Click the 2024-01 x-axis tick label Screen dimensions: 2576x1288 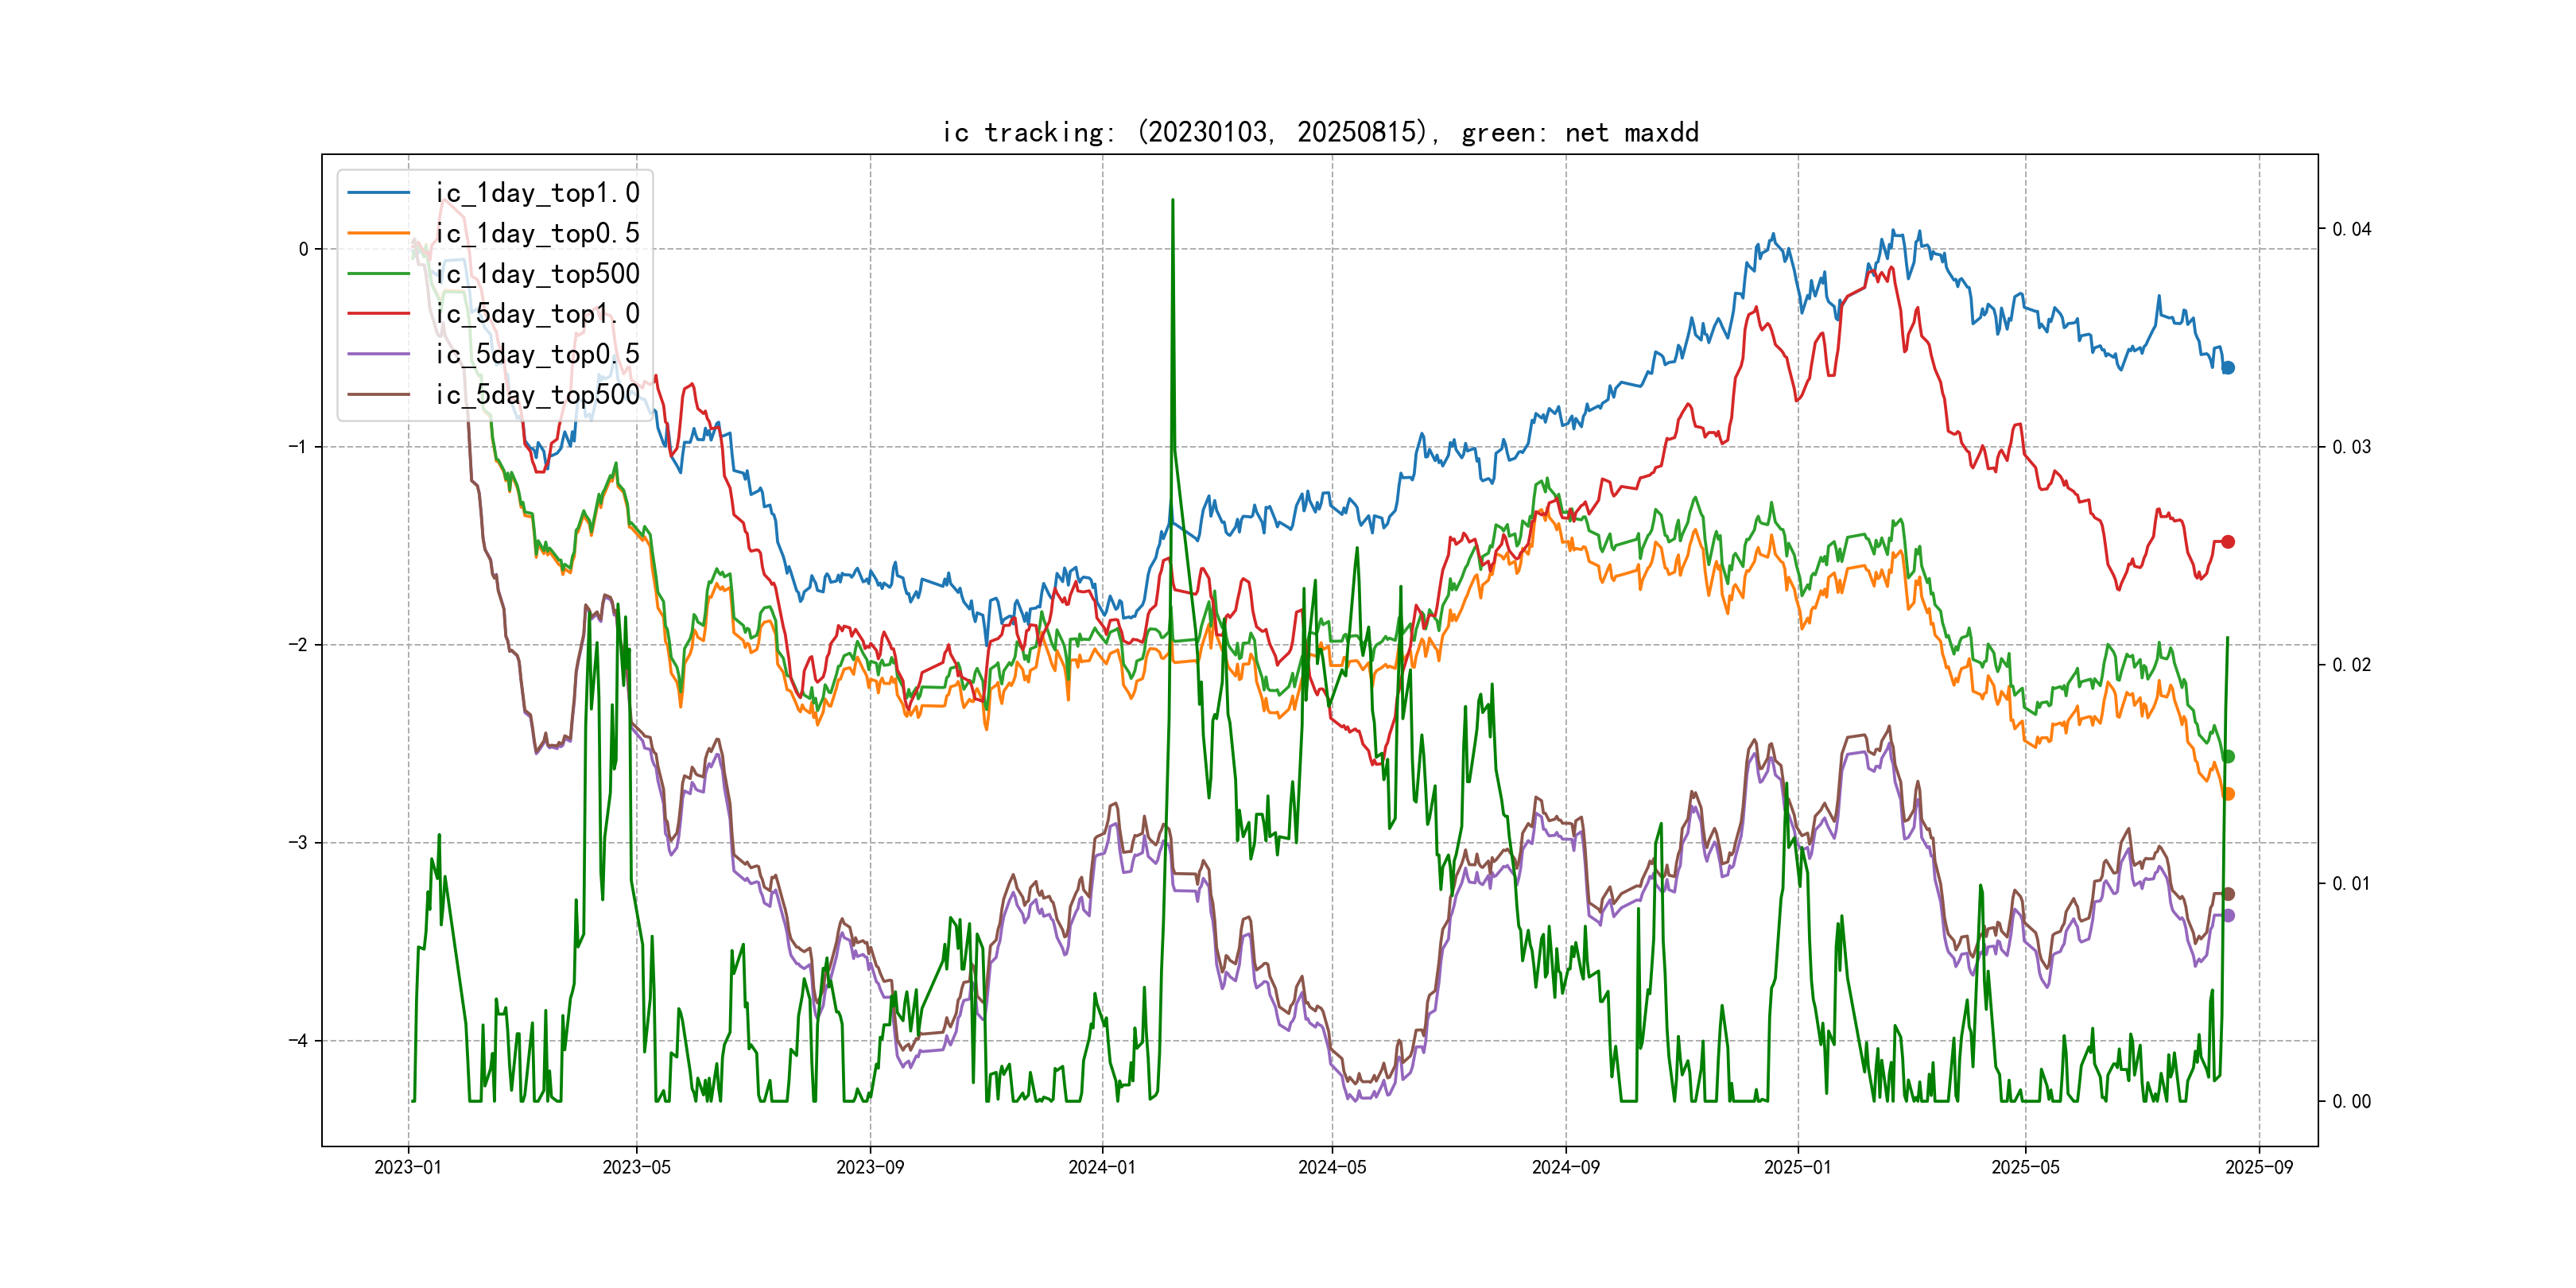[1102, 1167]
